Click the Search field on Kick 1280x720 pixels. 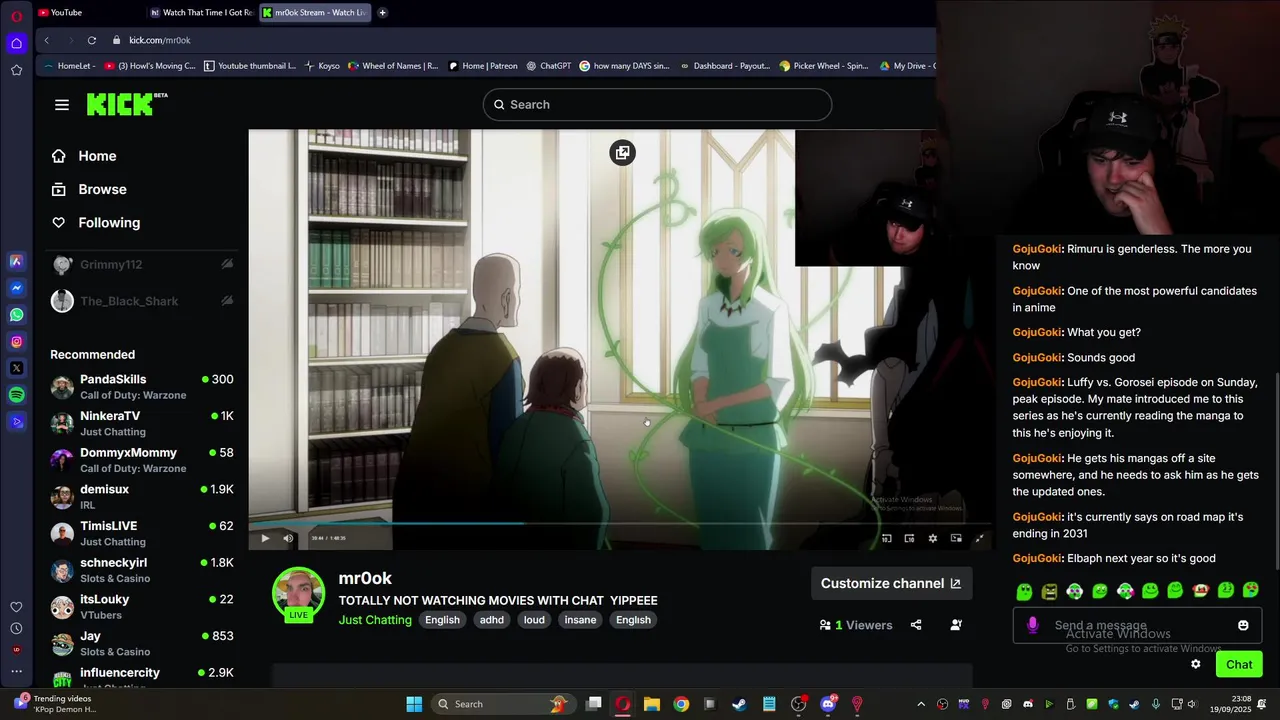click(x=657, y=105)
